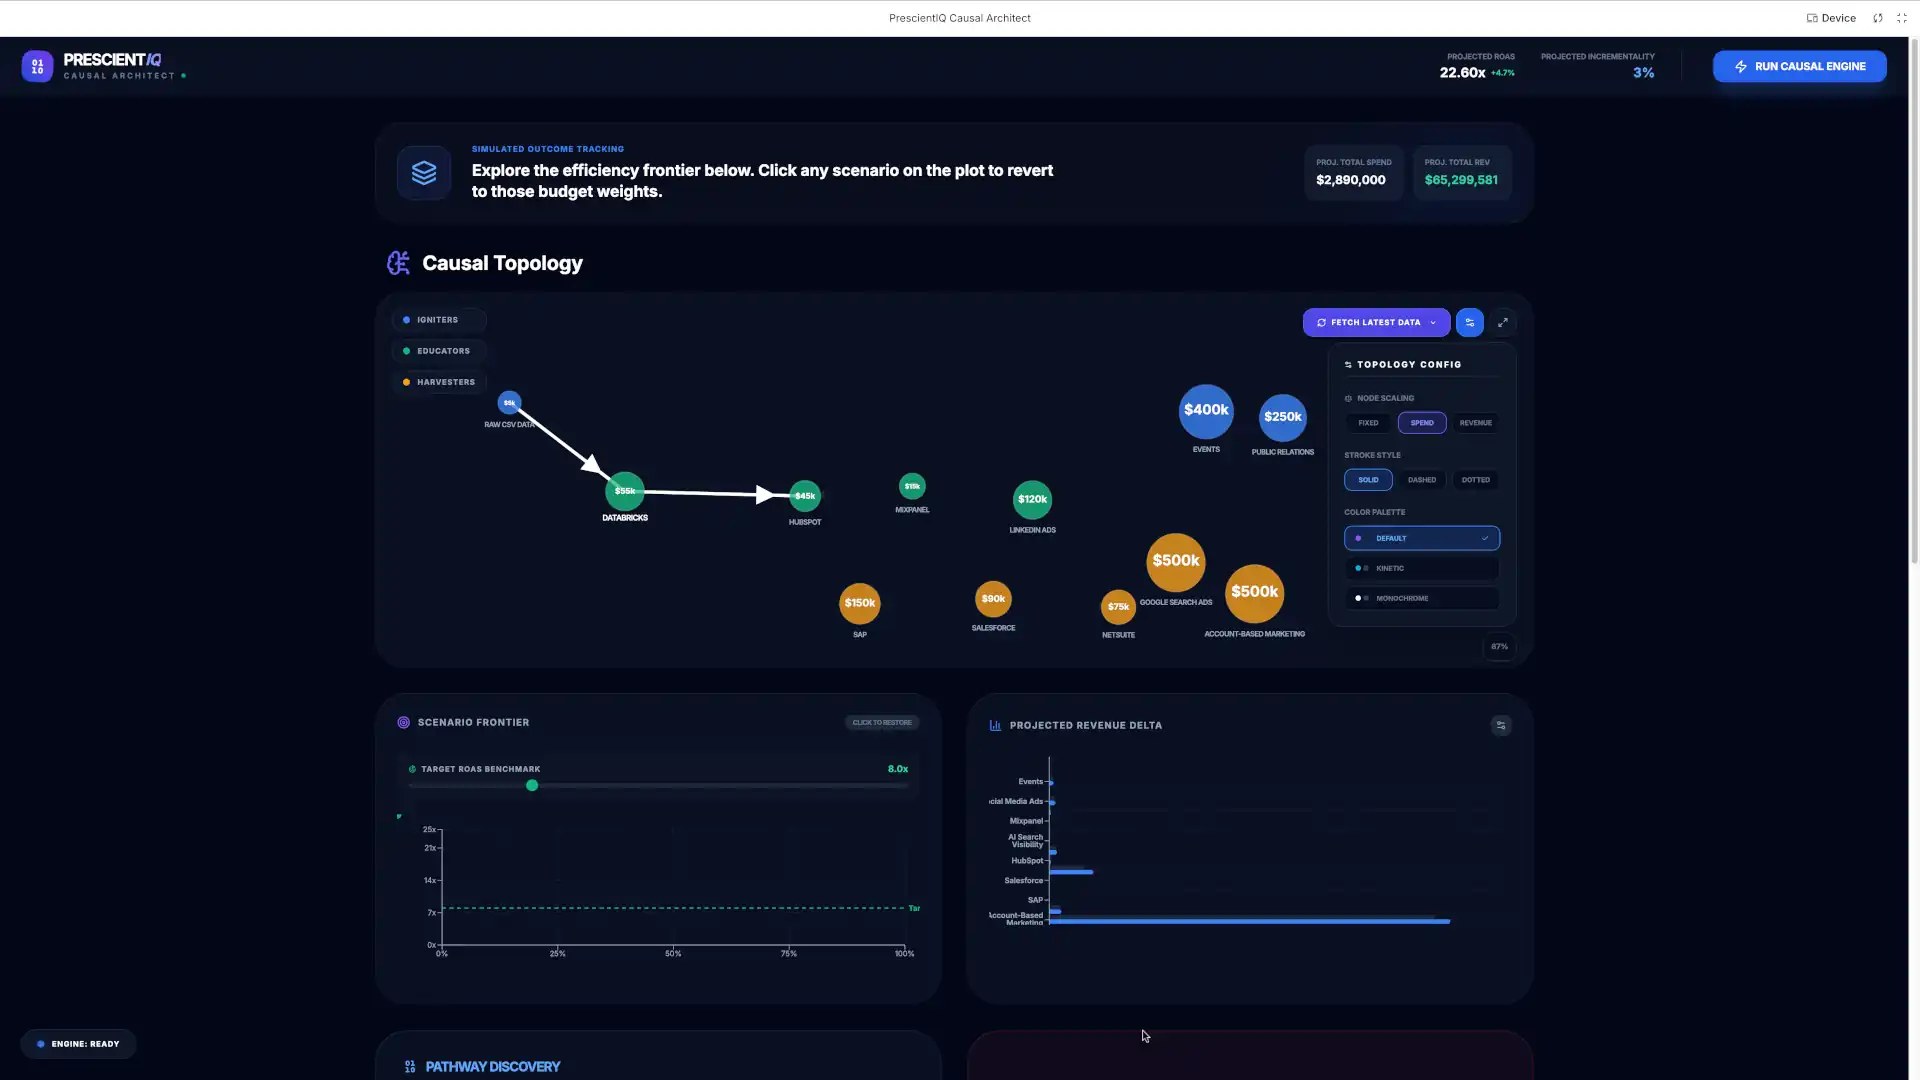Image resolution: width=1920 pixels, height=1080 pixels.
Task: Toggle the EDUCATORS legend filter
Action: (438, 351)
